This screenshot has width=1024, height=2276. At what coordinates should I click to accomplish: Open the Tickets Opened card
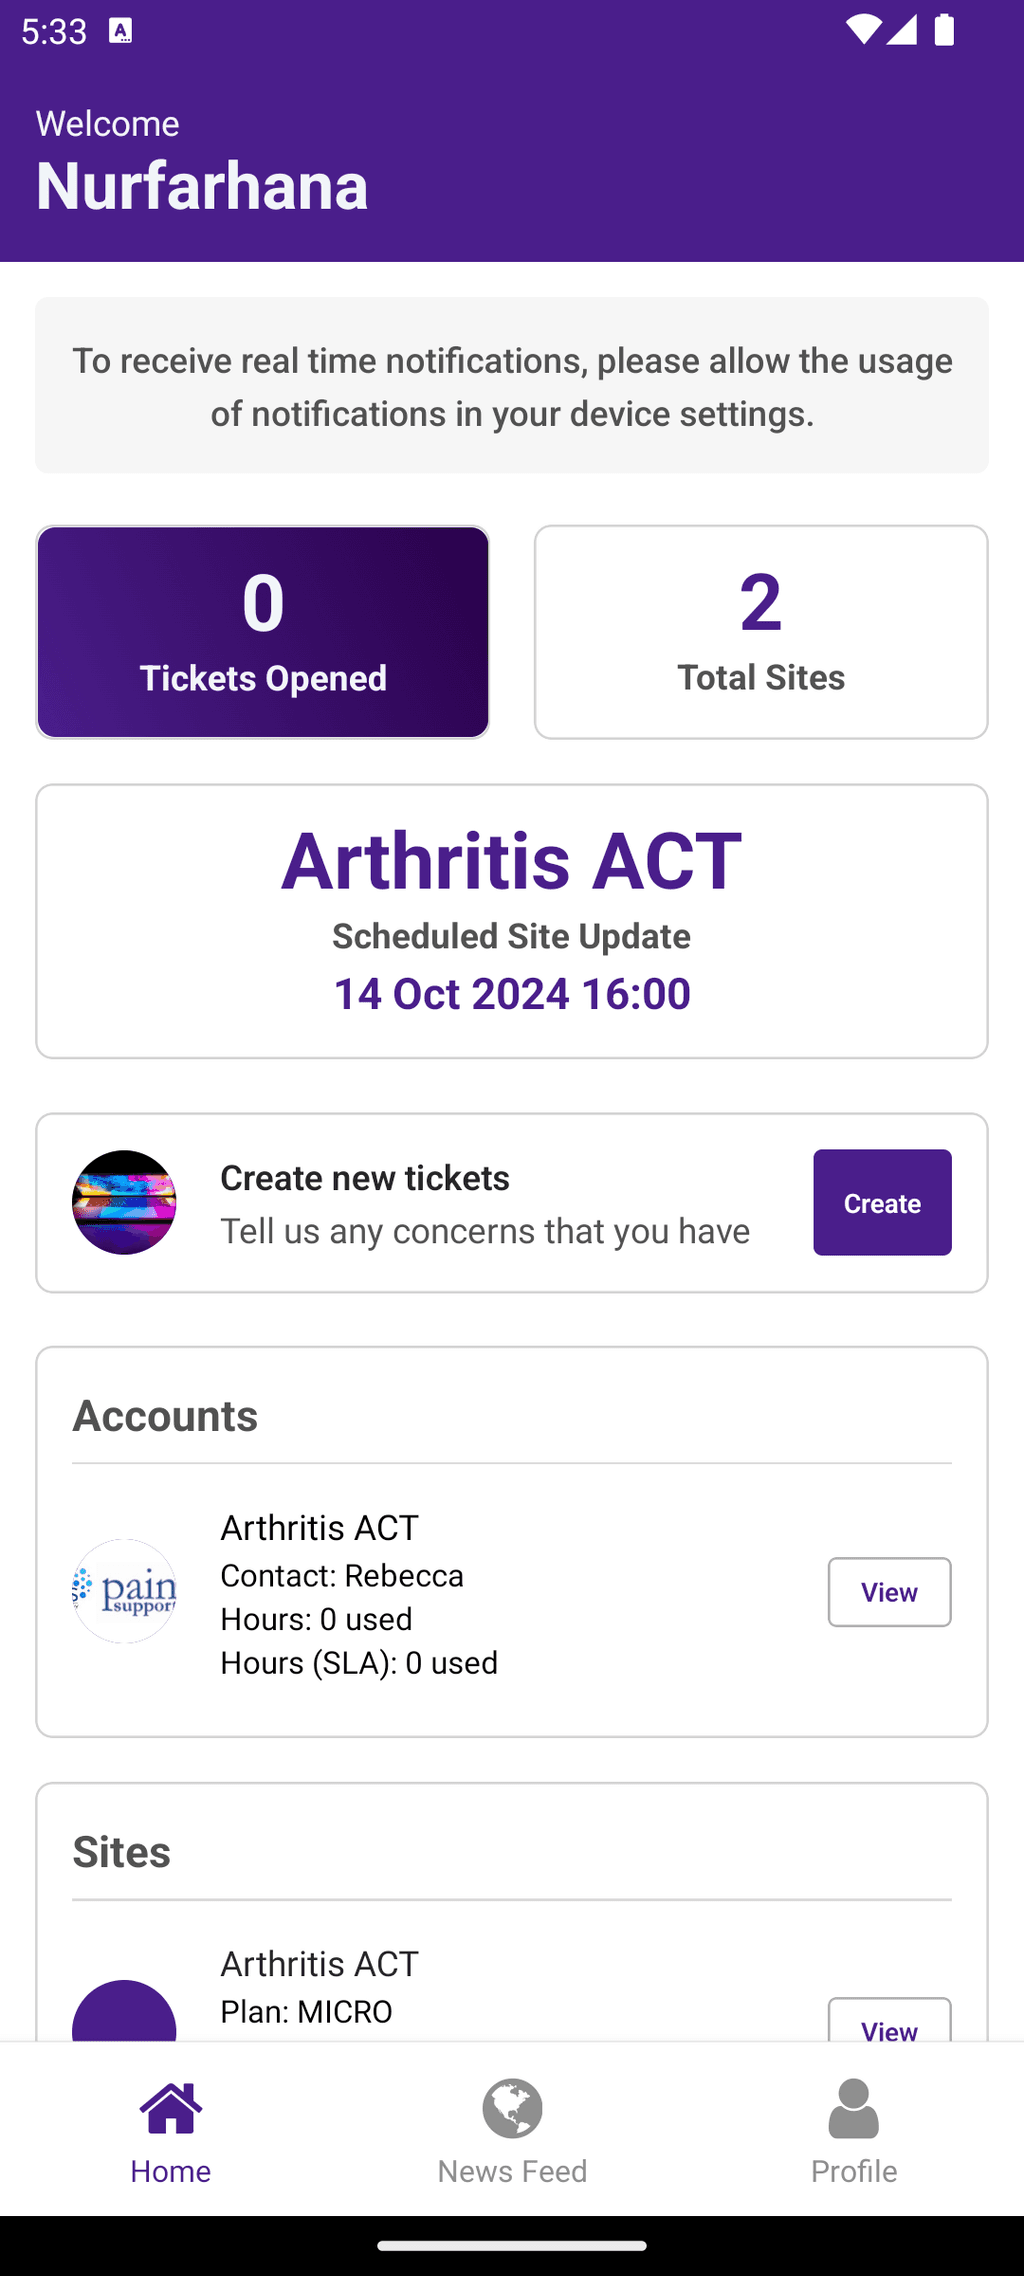263,632
